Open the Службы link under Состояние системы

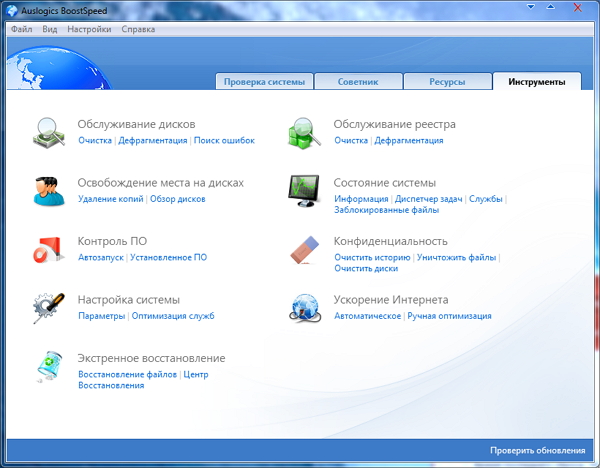(x=486, y=199)
